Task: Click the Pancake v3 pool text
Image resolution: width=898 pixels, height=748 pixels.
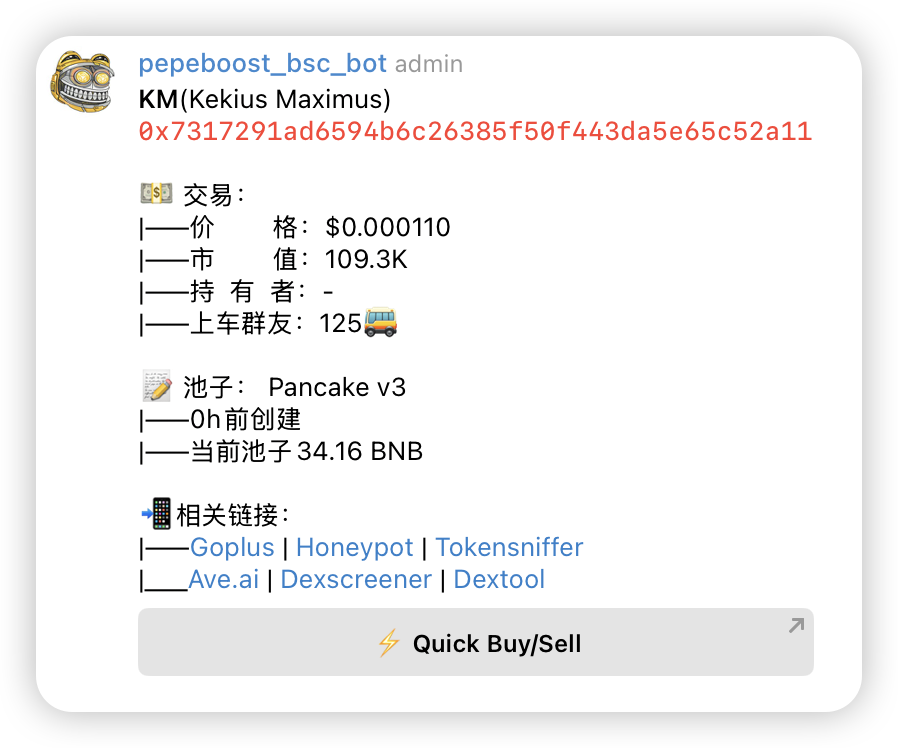Action: [337, 387]
